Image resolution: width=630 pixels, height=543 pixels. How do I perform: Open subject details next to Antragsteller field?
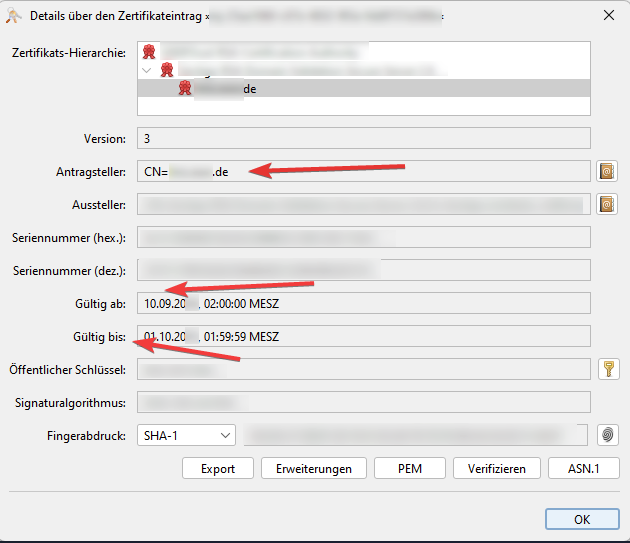pos(606,171)
